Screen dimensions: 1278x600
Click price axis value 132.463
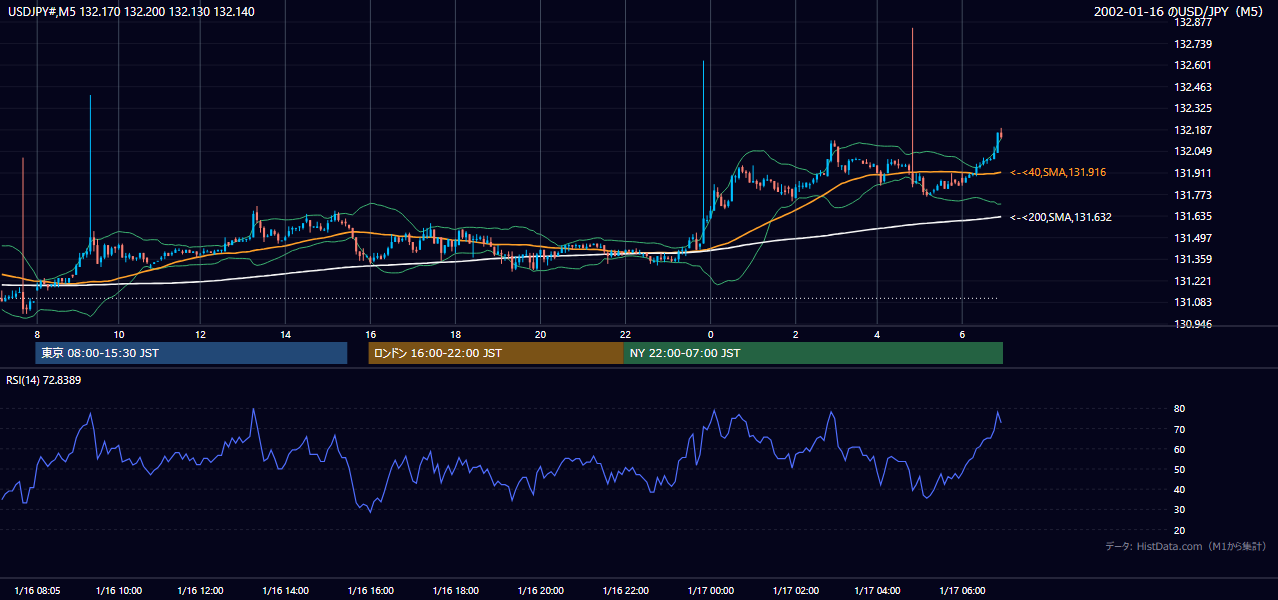(1193, 87)
